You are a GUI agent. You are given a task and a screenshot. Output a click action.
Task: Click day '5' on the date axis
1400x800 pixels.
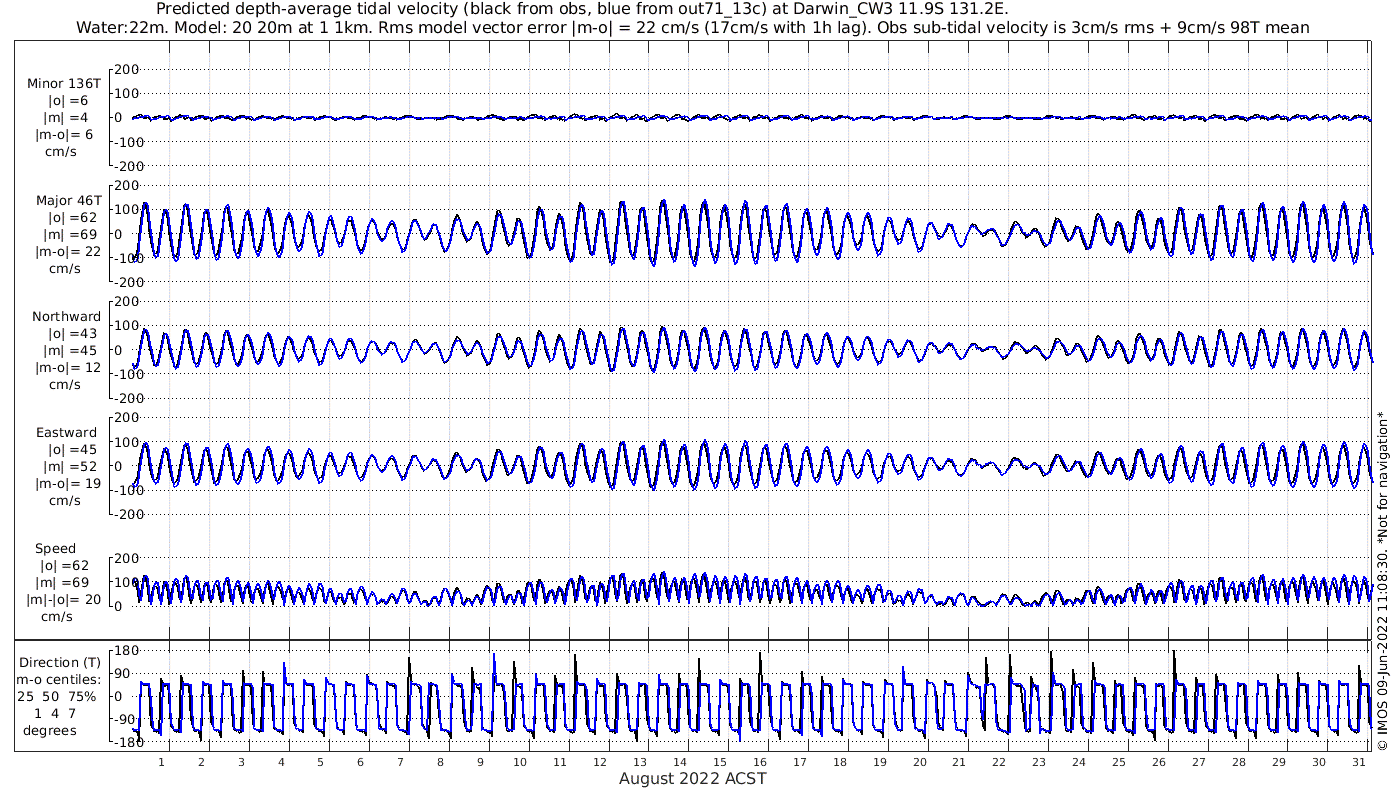(321, 762)
